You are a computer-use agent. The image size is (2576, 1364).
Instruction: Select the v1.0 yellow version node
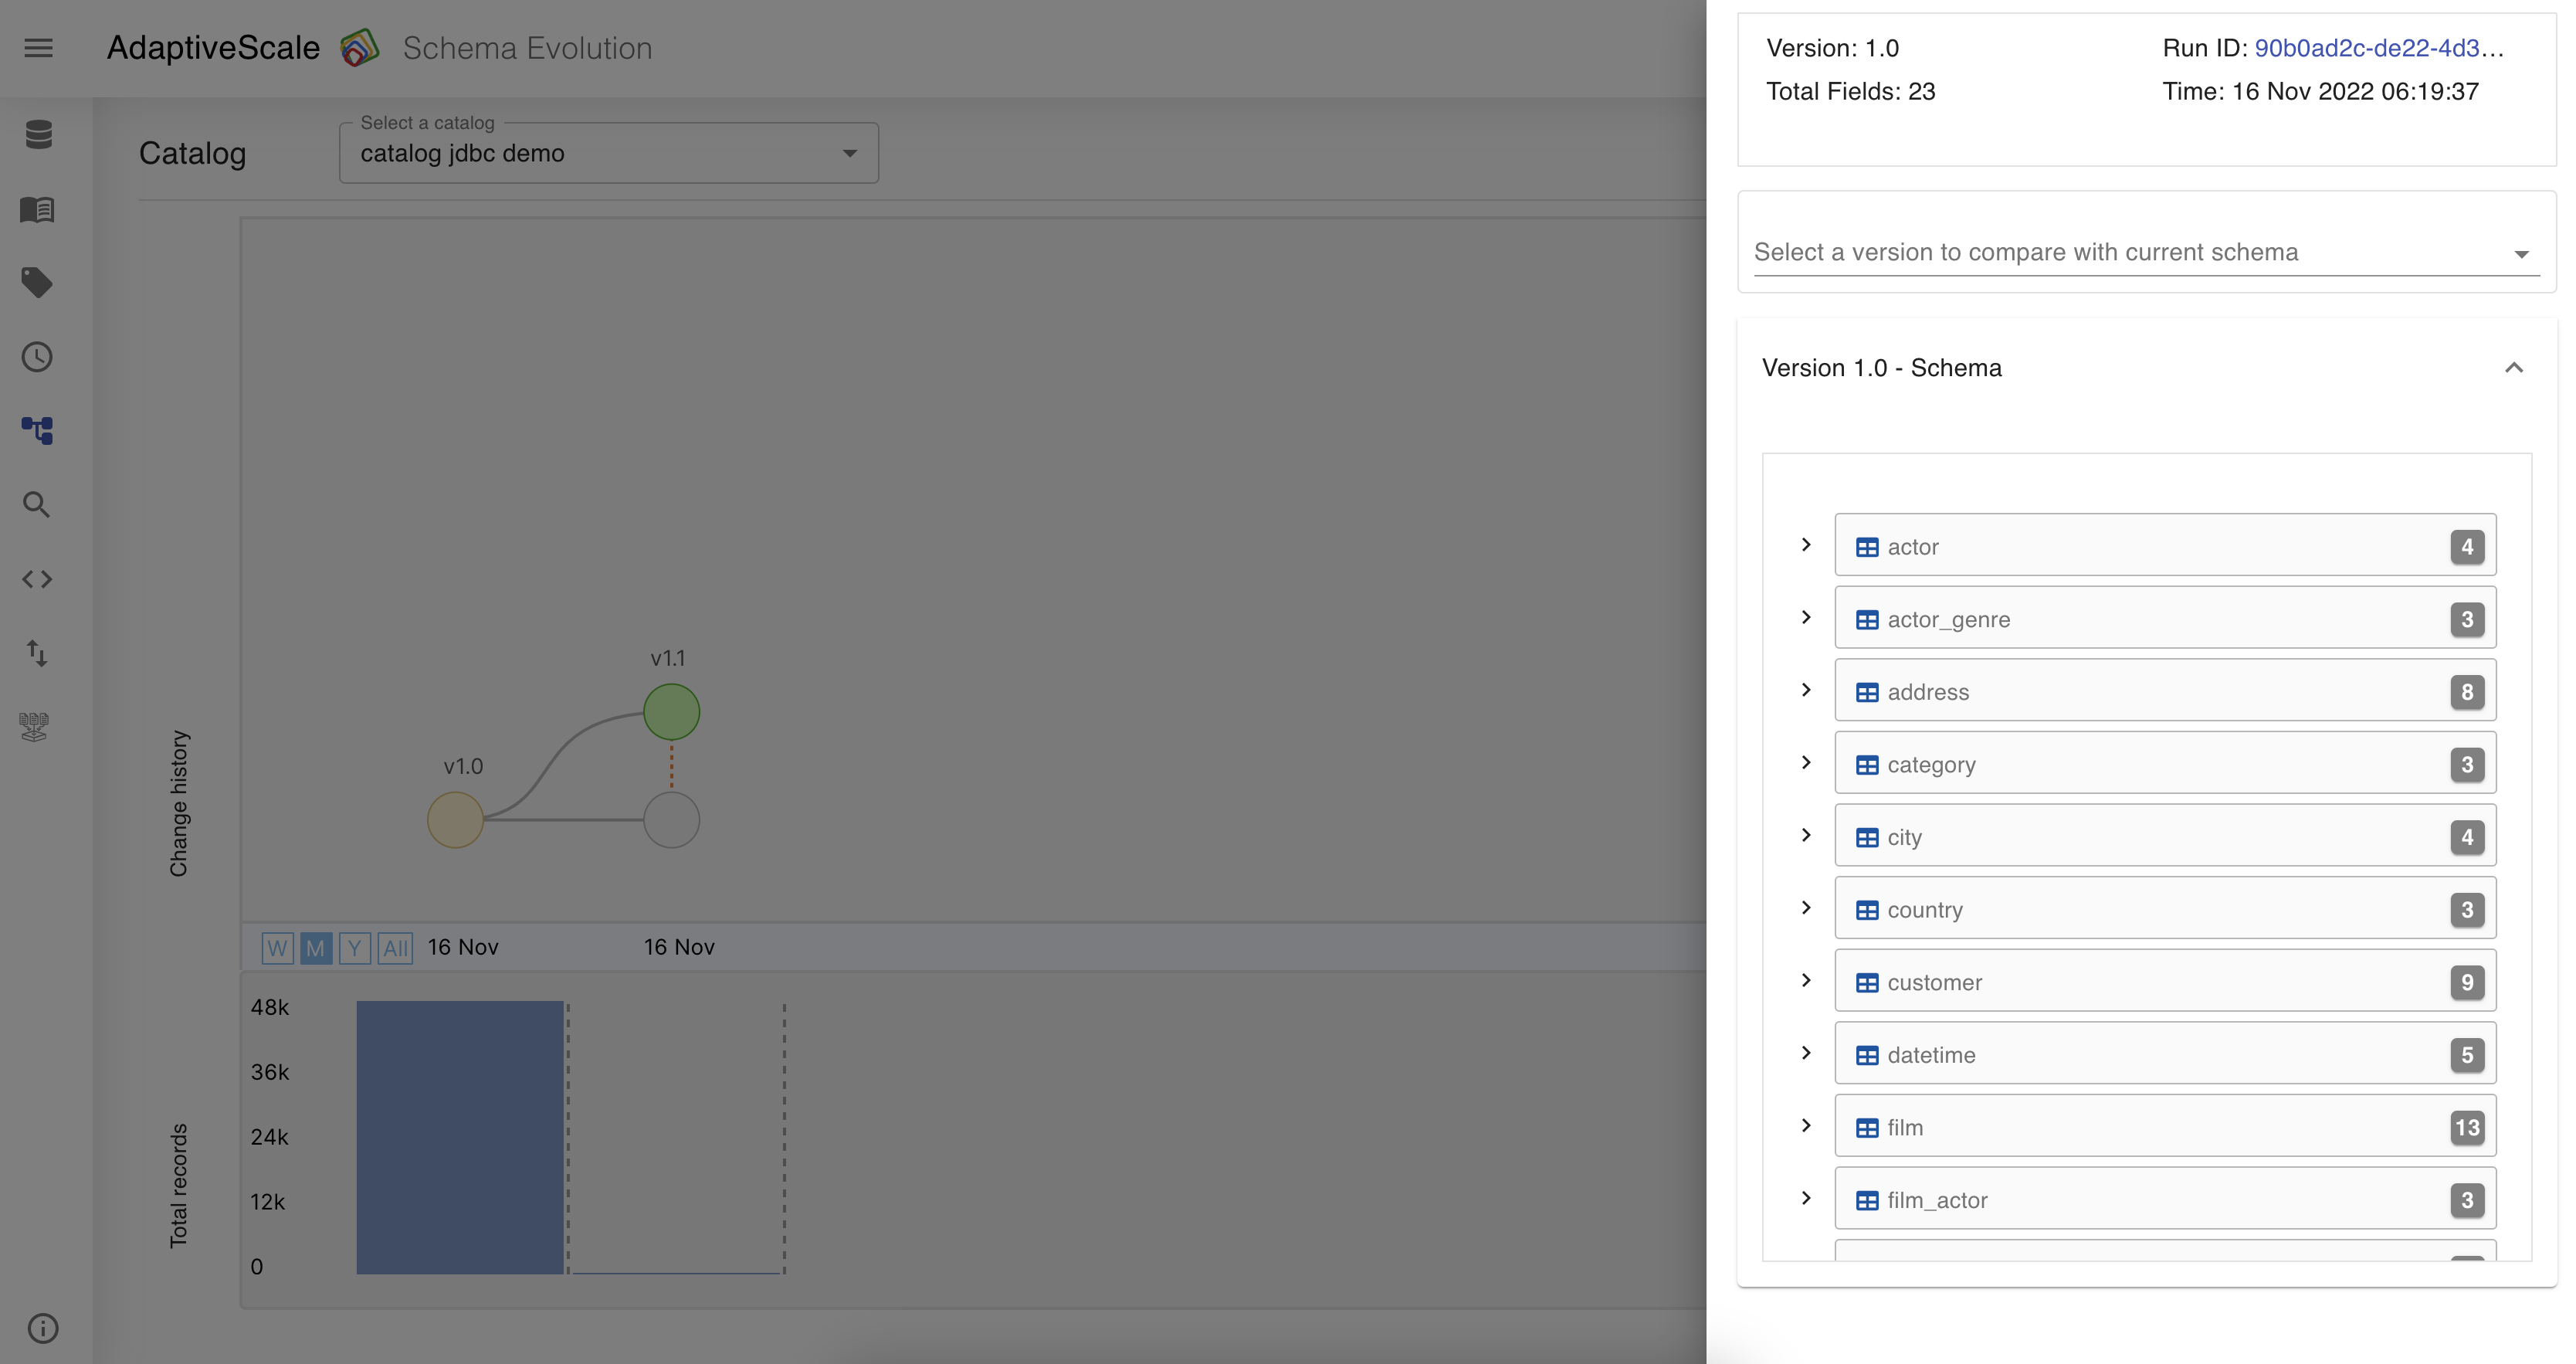pos(456,820)
